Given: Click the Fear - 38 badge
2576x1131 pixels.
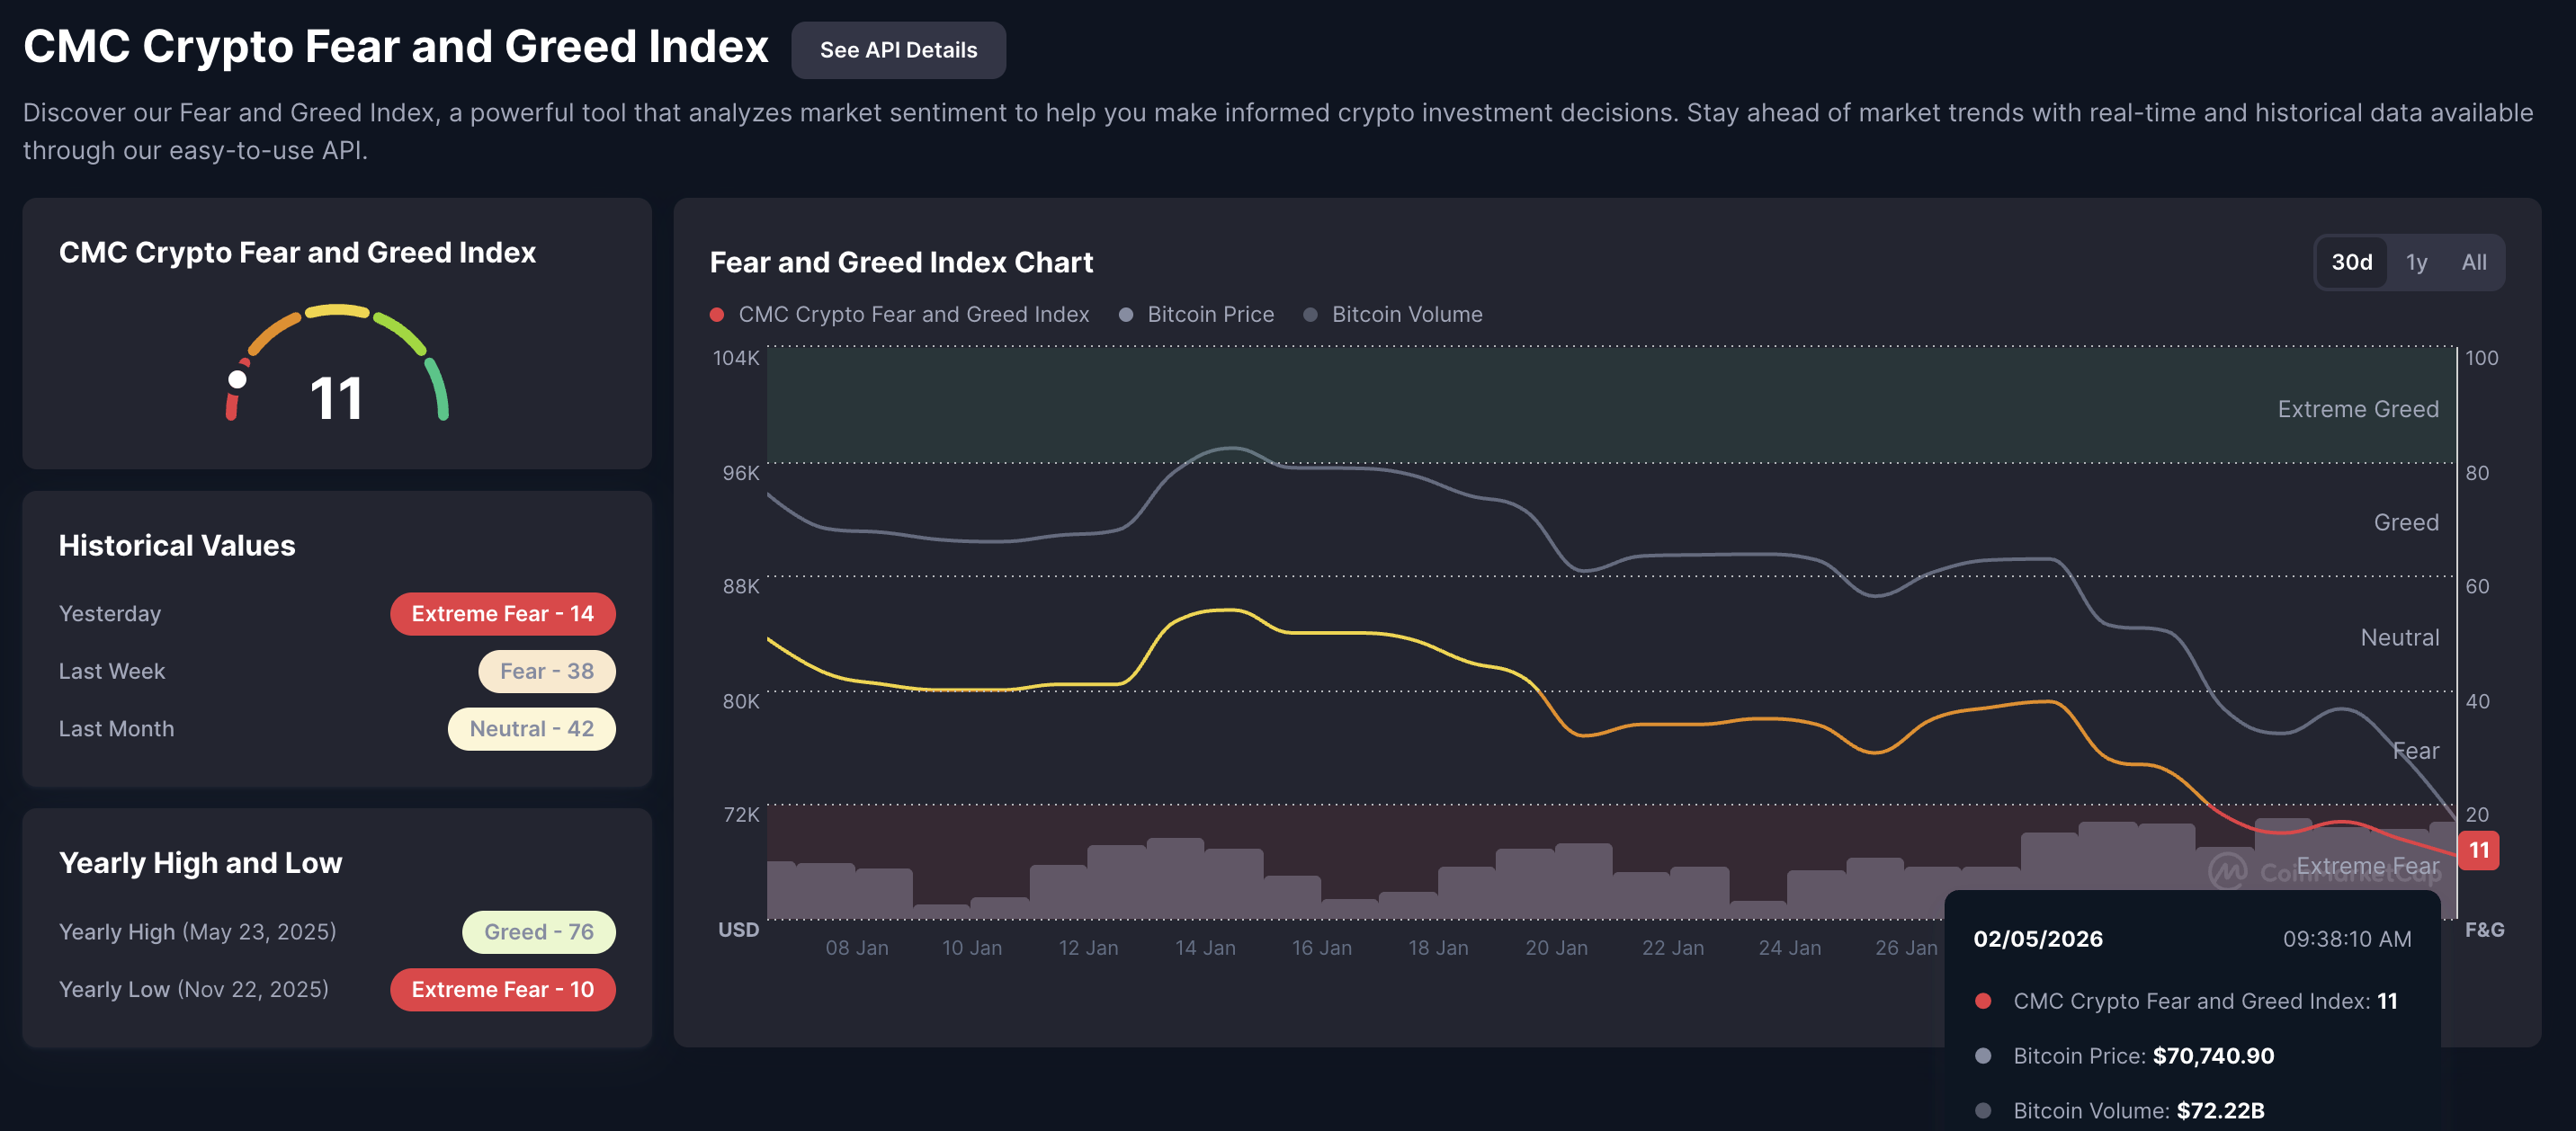Looking at the screenshot, I should 546,671.
